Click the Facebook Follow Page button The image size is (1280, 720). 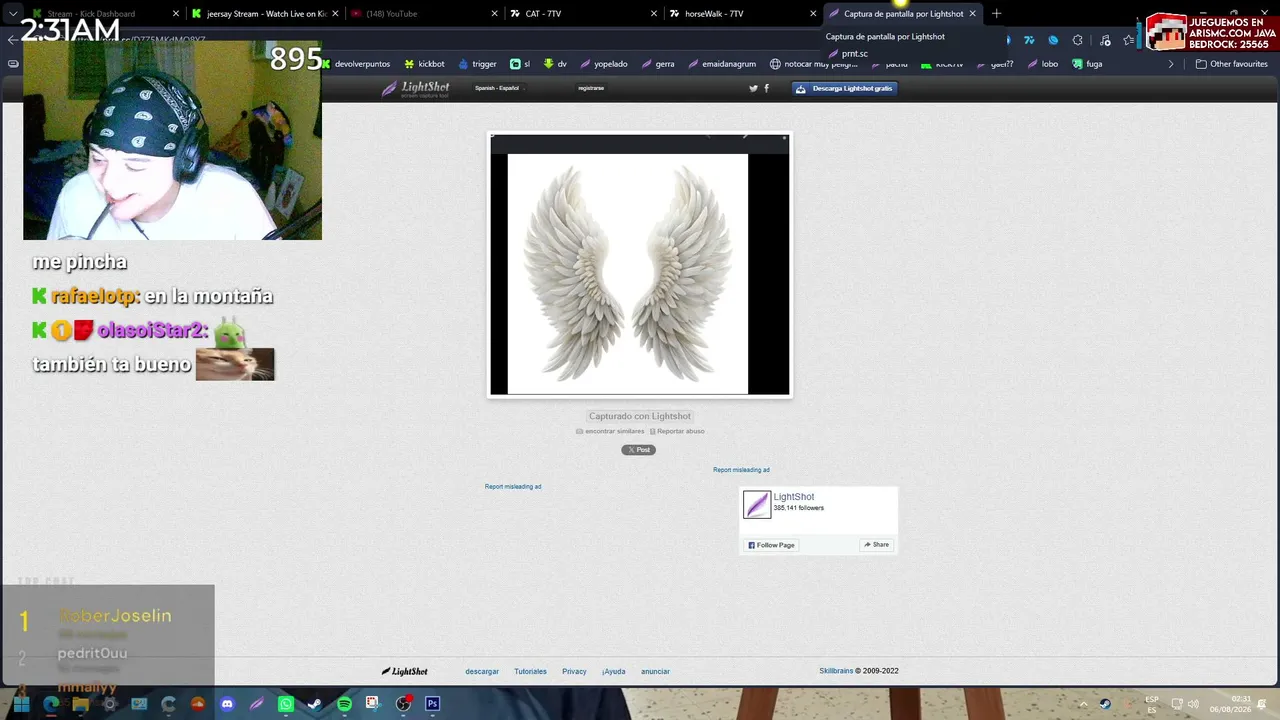click(x=771, y=545)
